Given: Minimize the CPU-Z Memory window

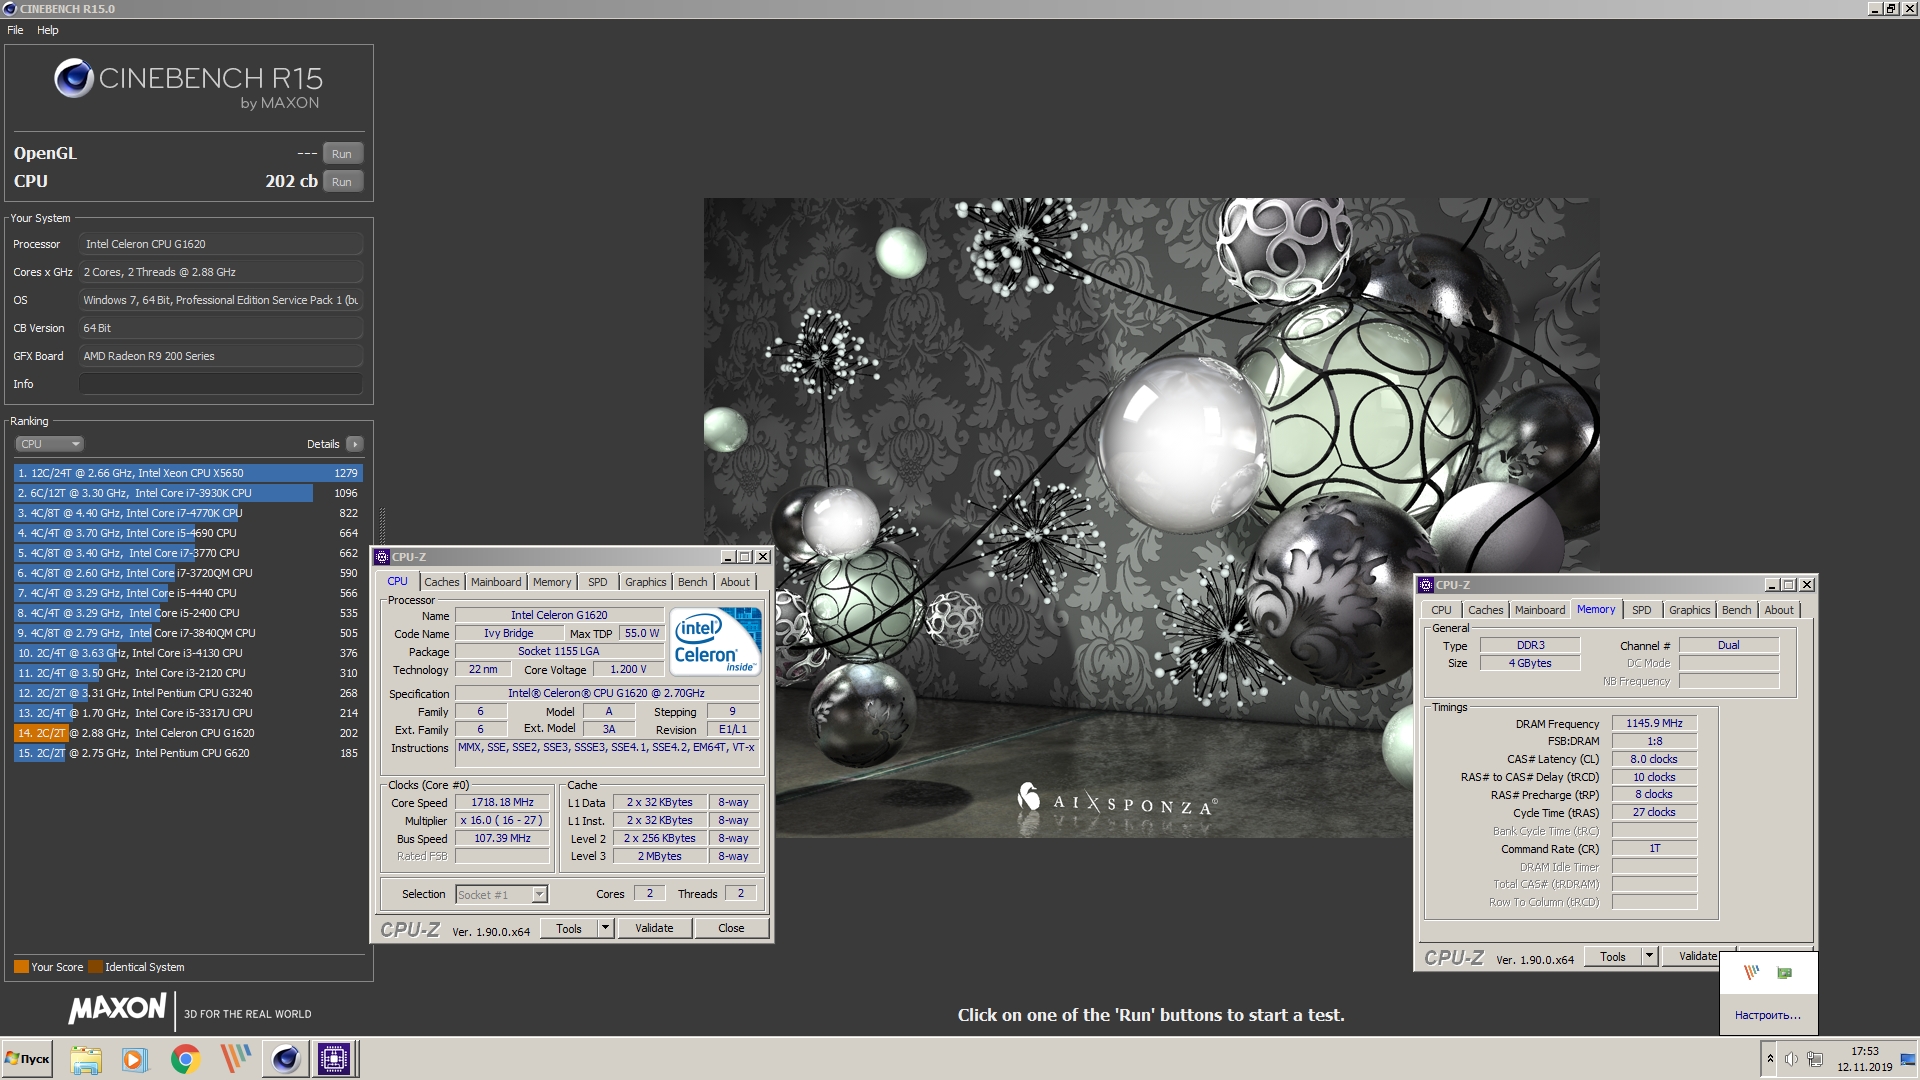Looking at the screenshot, I should click(1771, 585).
